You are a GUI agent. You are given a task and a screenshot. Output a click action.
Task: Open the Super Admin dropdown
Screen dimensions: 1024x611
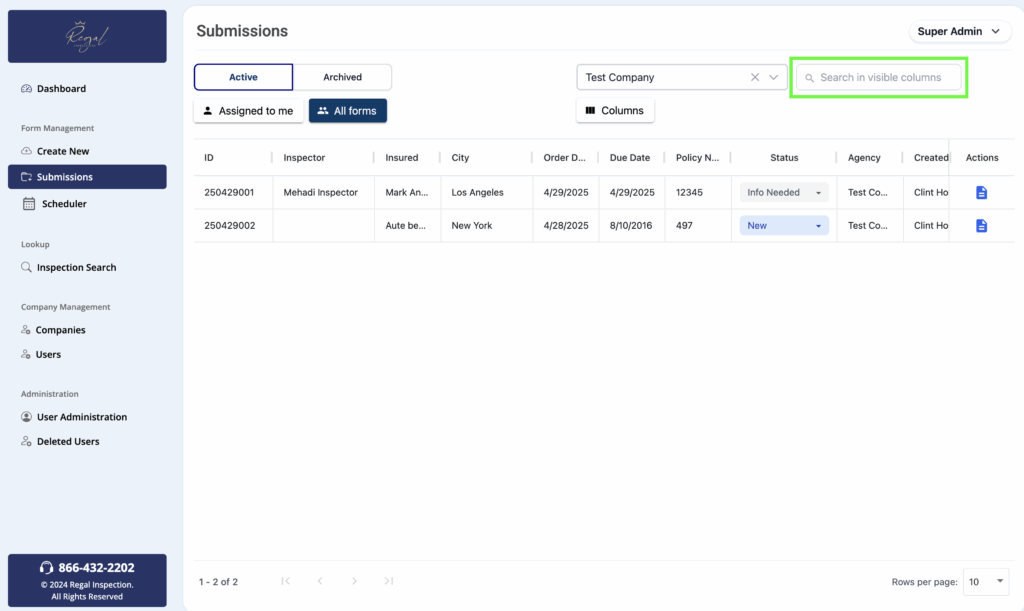[957, 32]
